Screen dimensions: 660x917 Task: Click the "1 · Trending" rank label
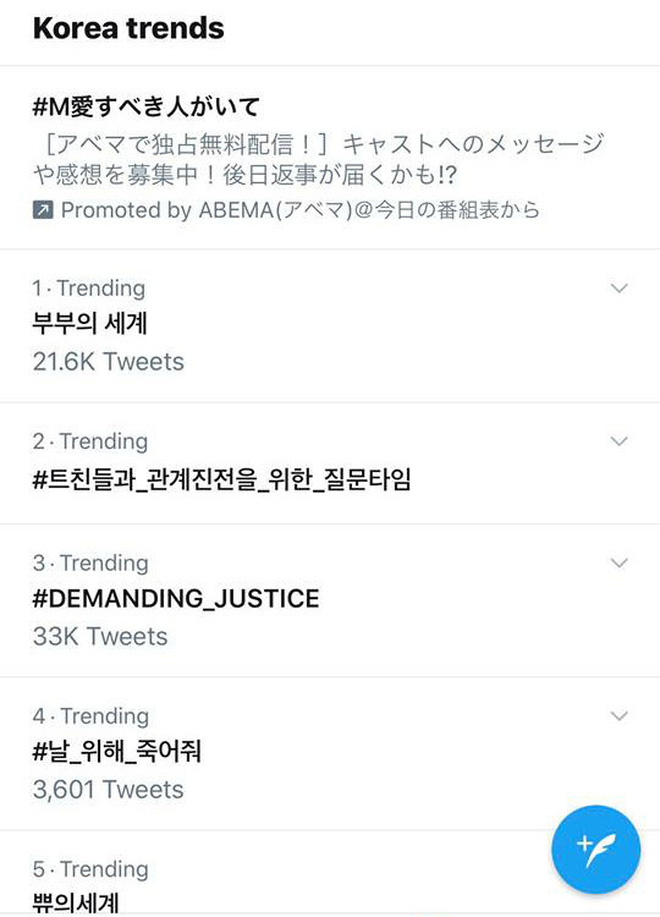(89, 289)
